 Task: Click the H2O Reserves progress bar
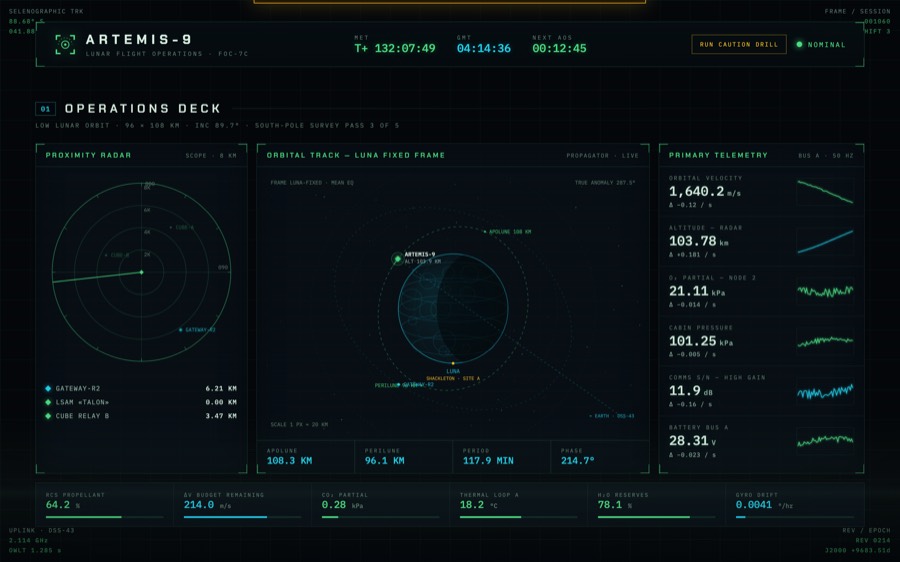pos(656,517)
